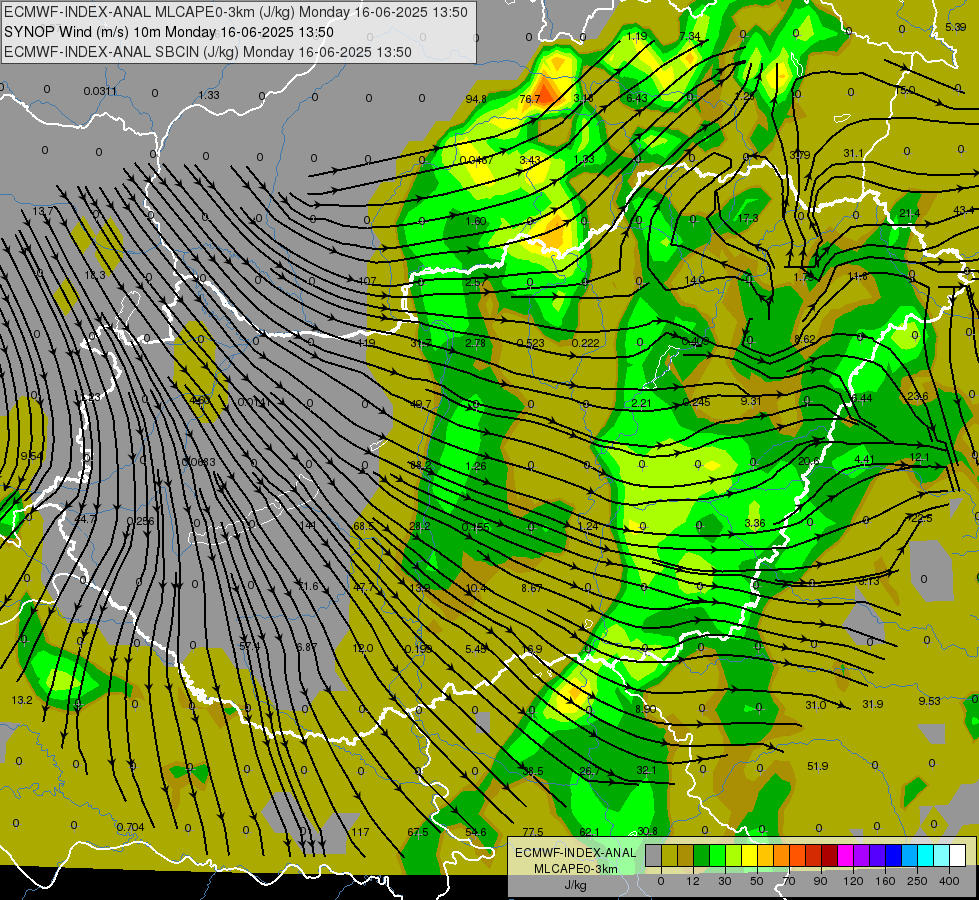
Task: Click the map value 16.9
Action: pyautogui.click(x=531, y=649)
